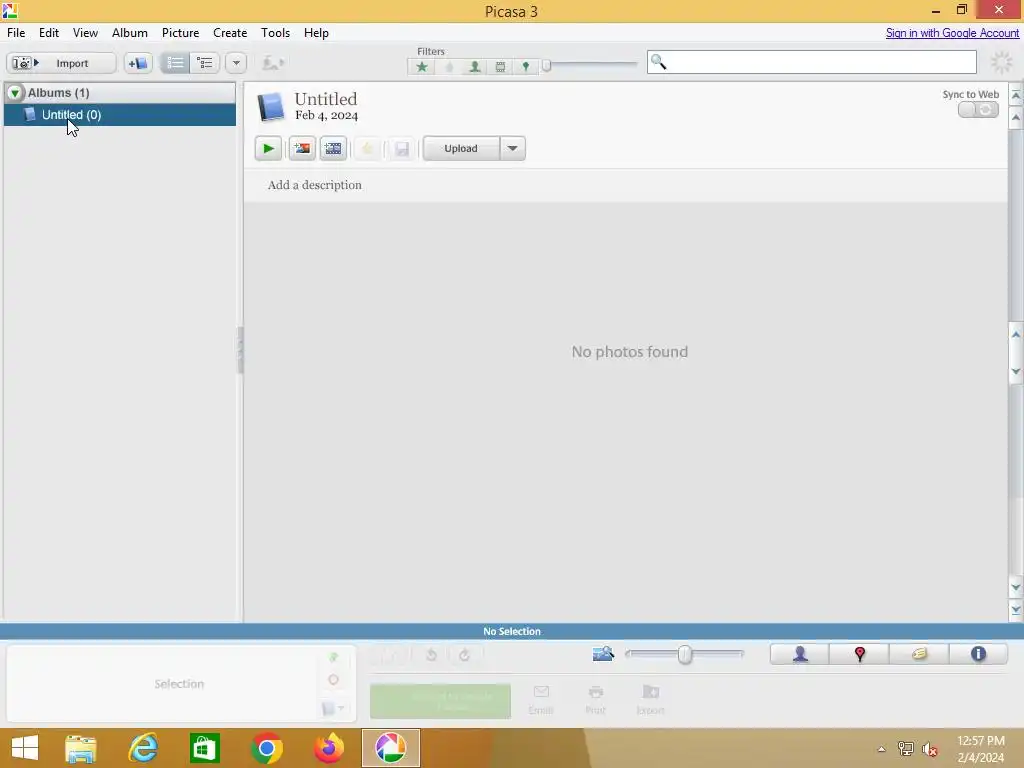The width and height of the screenshot is (1024, 768).
Task: Click the No Selection status bar
Action: (512, 632)
